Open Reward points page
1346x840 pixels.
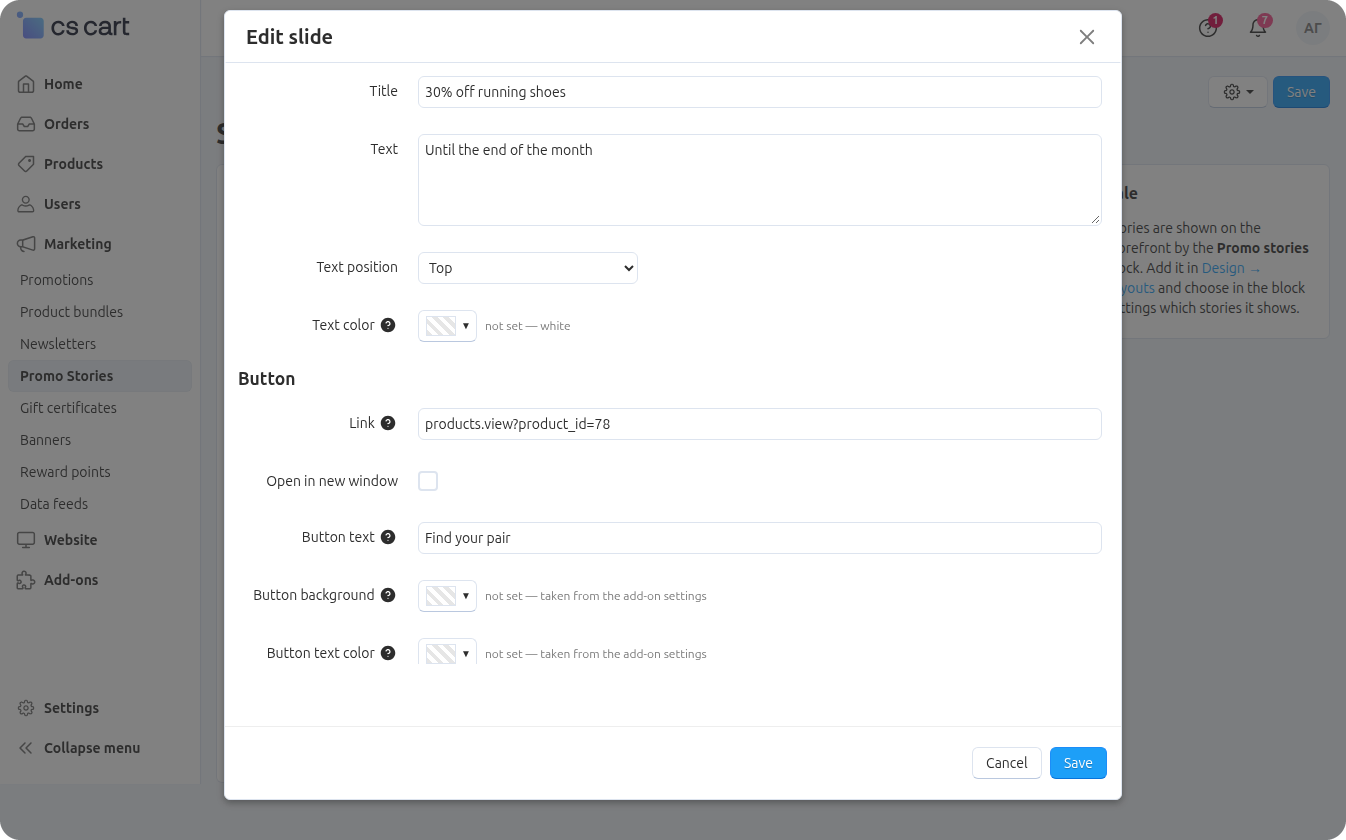tap(65, 472)
